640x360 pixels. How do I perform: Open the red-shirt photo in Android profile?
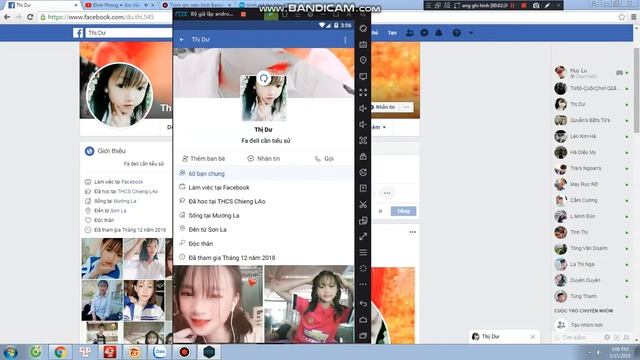tap(309, 304)
